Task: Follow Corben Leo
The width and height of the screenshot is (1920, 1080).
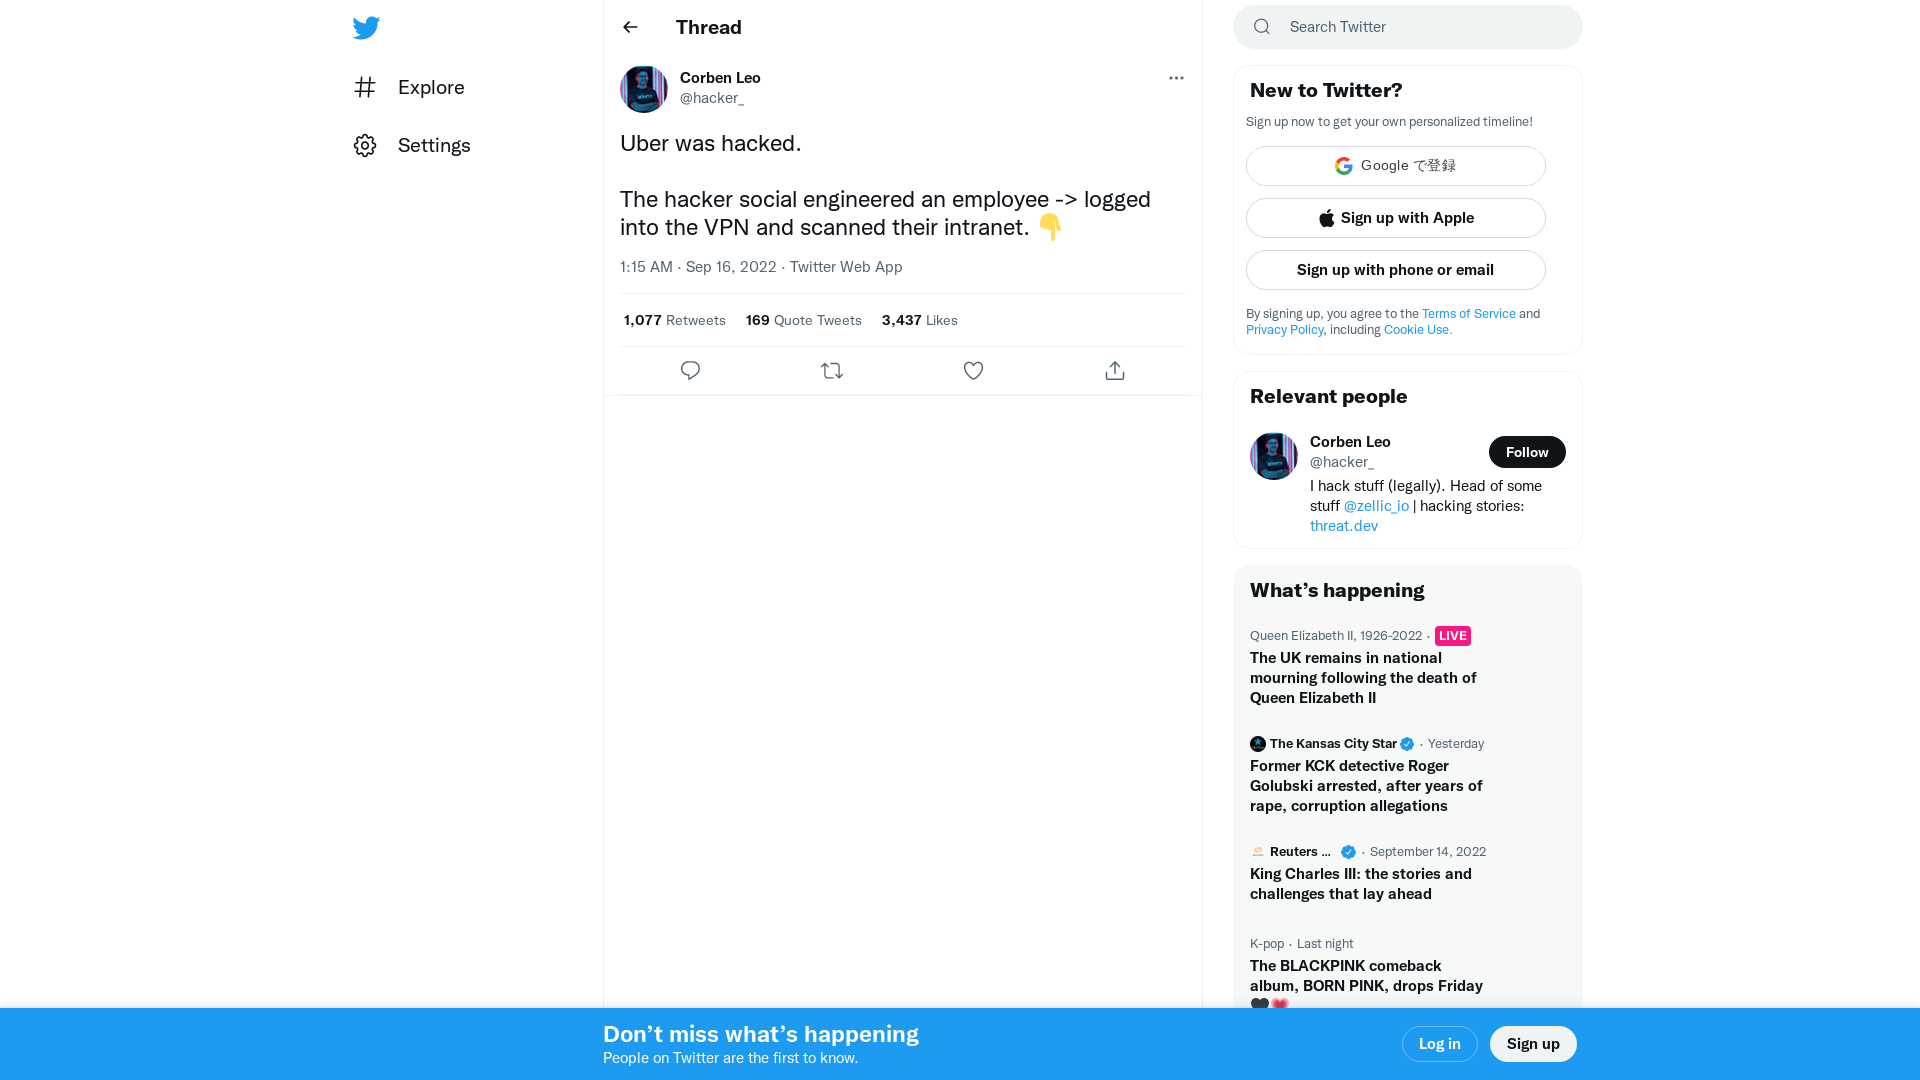Action: 1527,451
